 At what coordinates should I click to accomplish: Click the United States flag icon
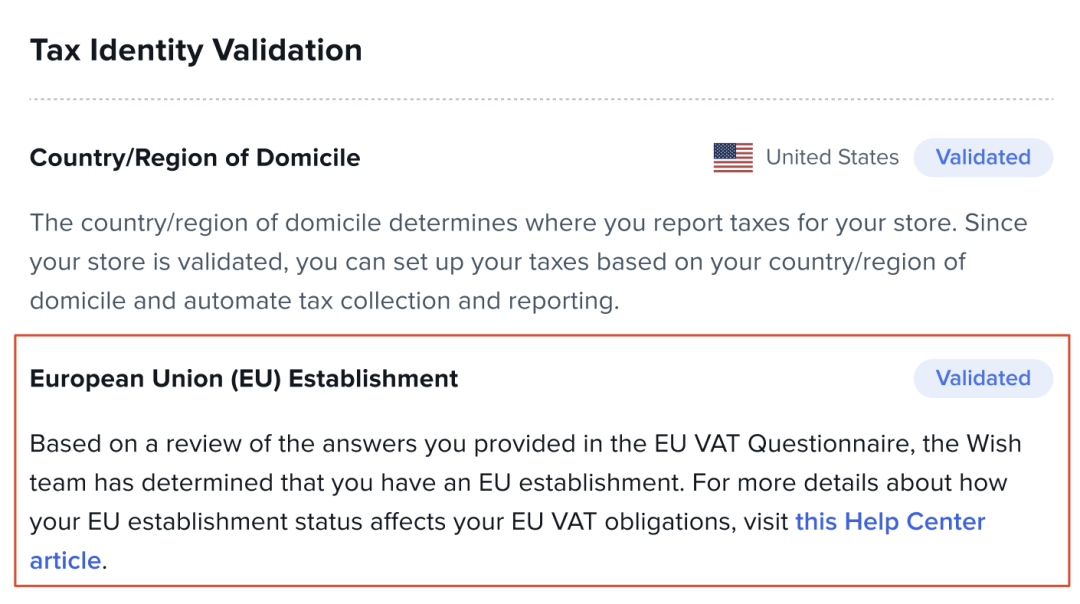pos(733,158)
